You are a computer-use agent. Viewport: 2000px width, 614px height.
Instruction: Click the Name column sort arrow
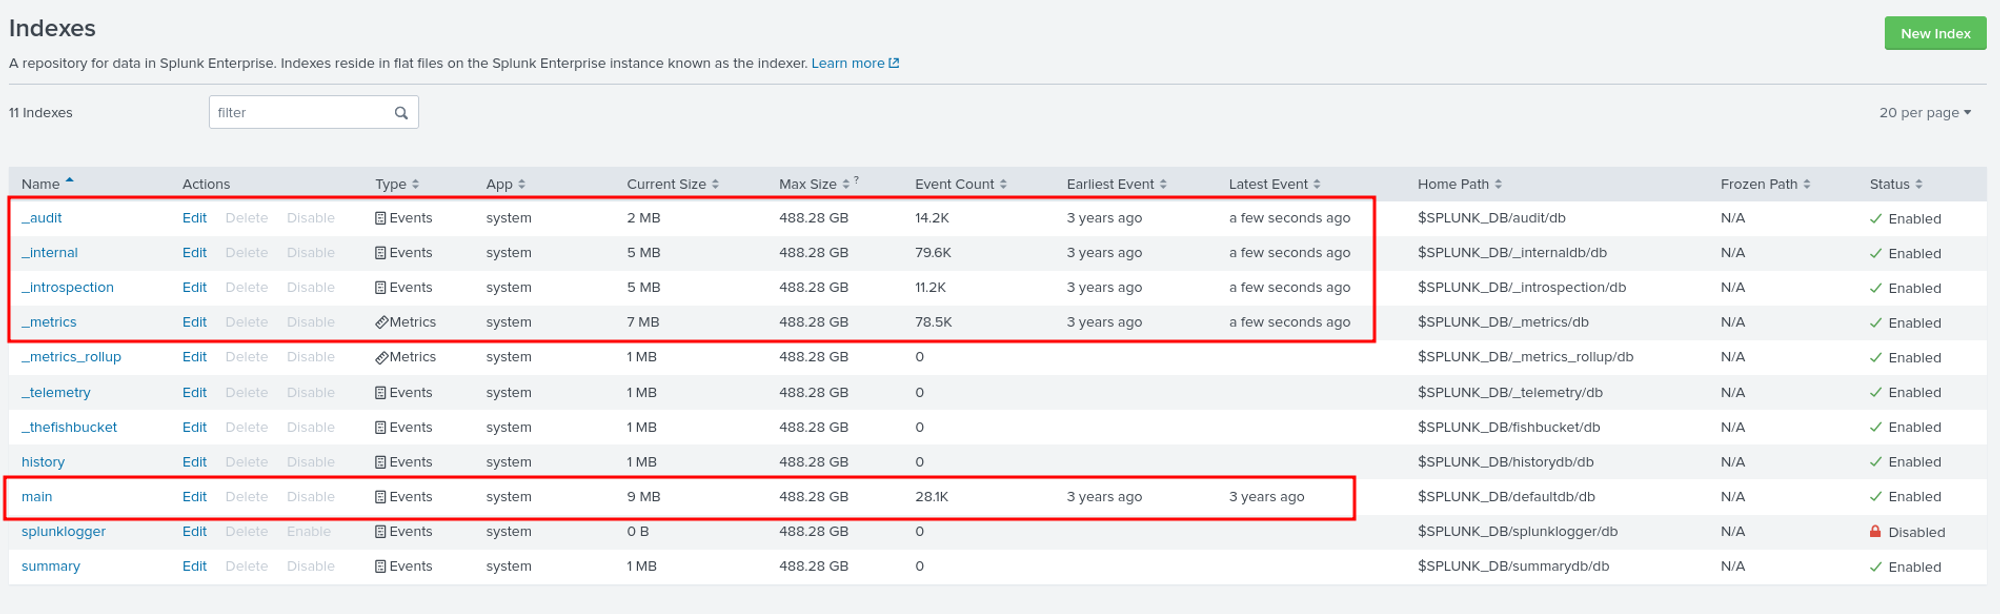pyautogui.click(x=70, y=181)
